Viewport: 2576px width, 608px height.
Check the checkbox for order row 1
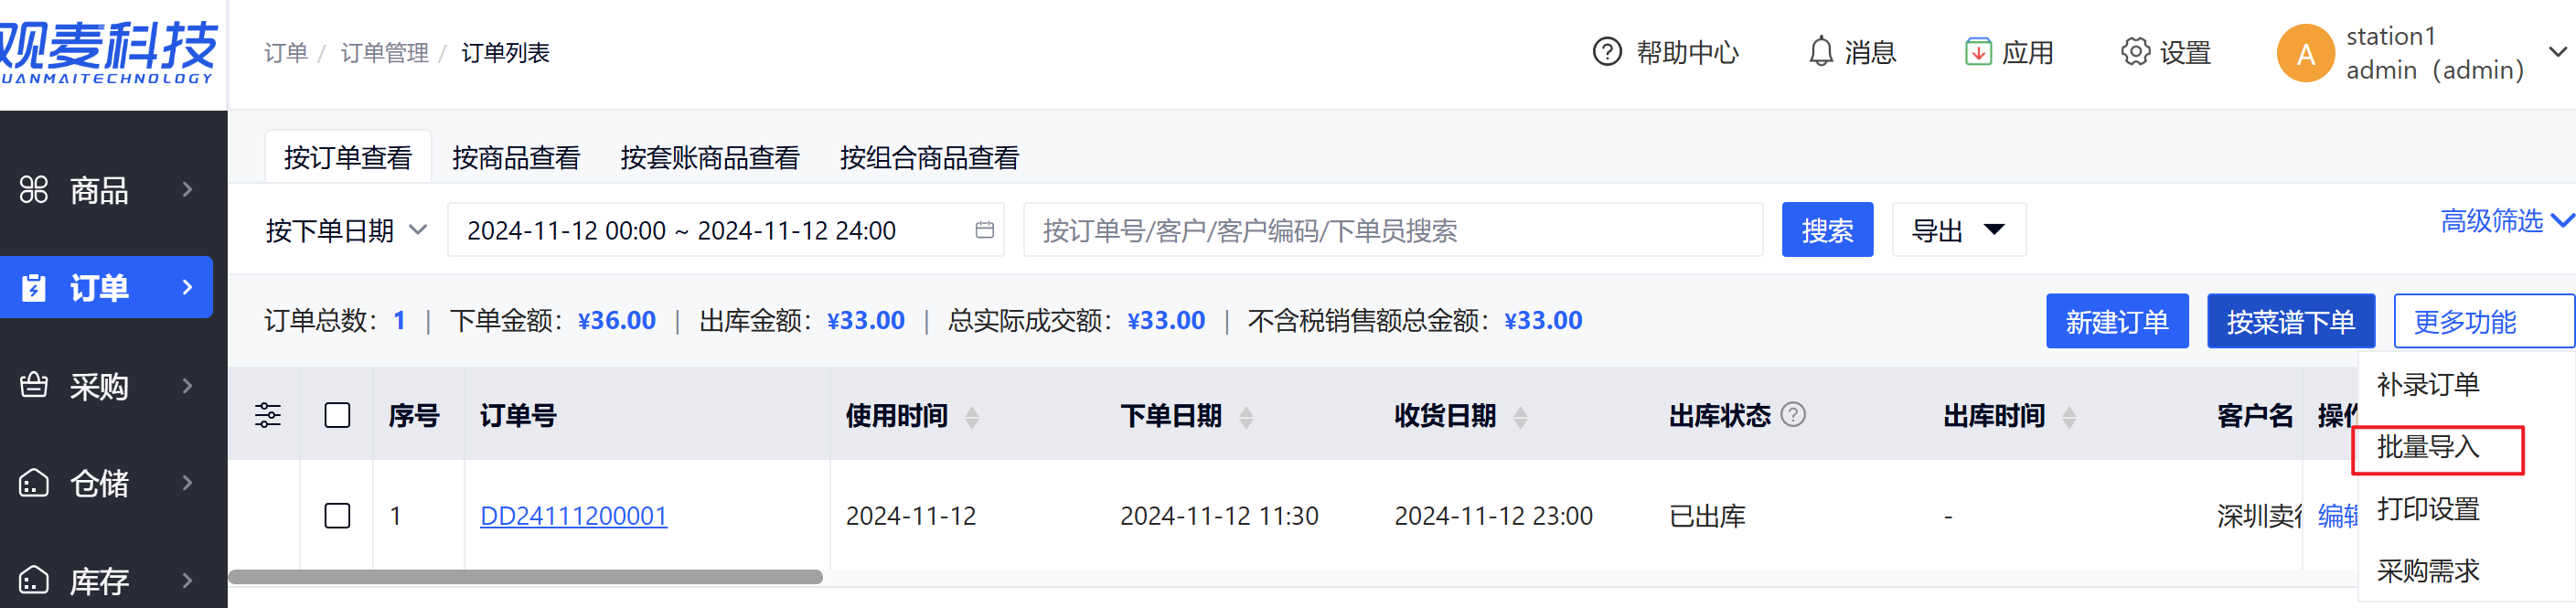coord(337,516)
